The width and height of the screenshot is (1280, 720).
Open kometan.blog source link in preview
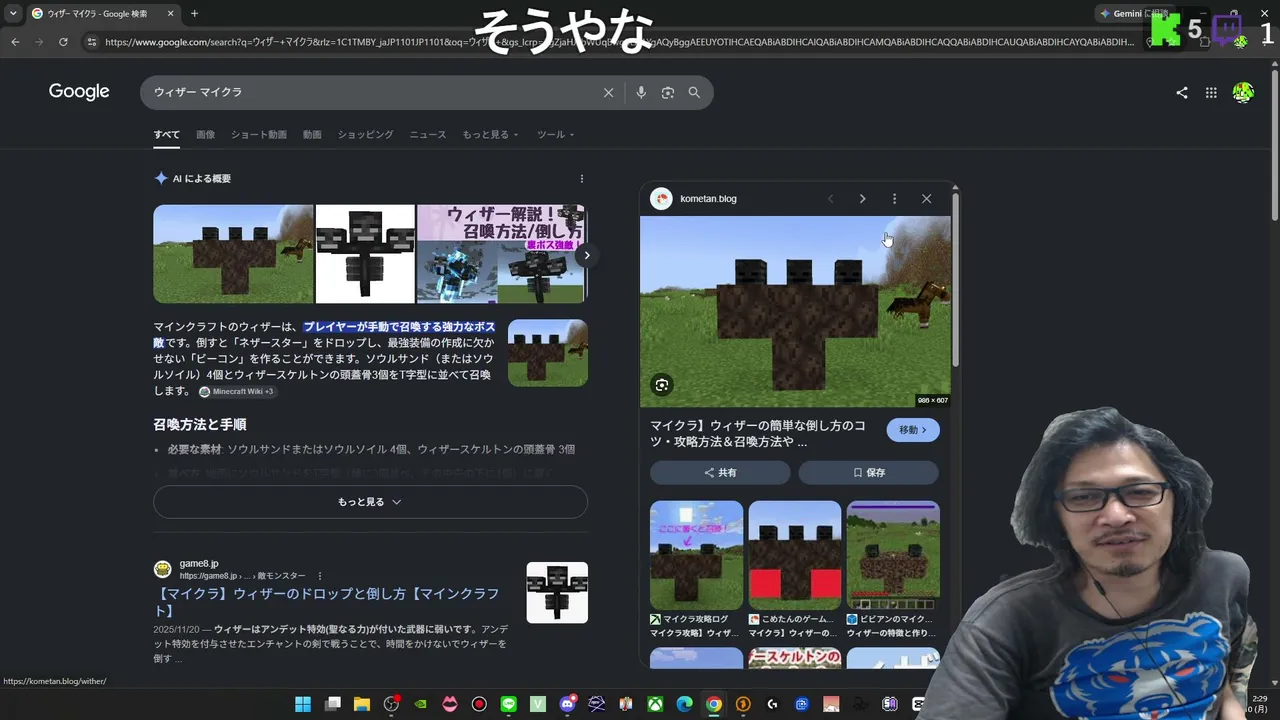(x=708, y=199)
